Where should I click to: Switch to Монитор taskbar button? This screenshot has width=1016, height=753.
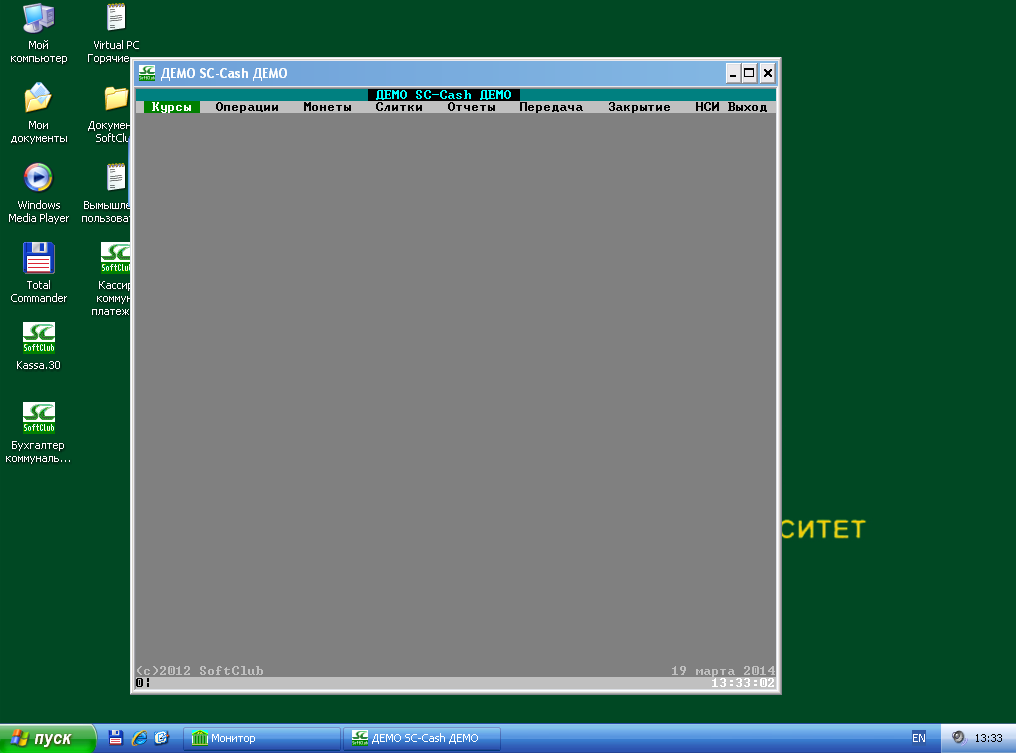click(262, 738)
